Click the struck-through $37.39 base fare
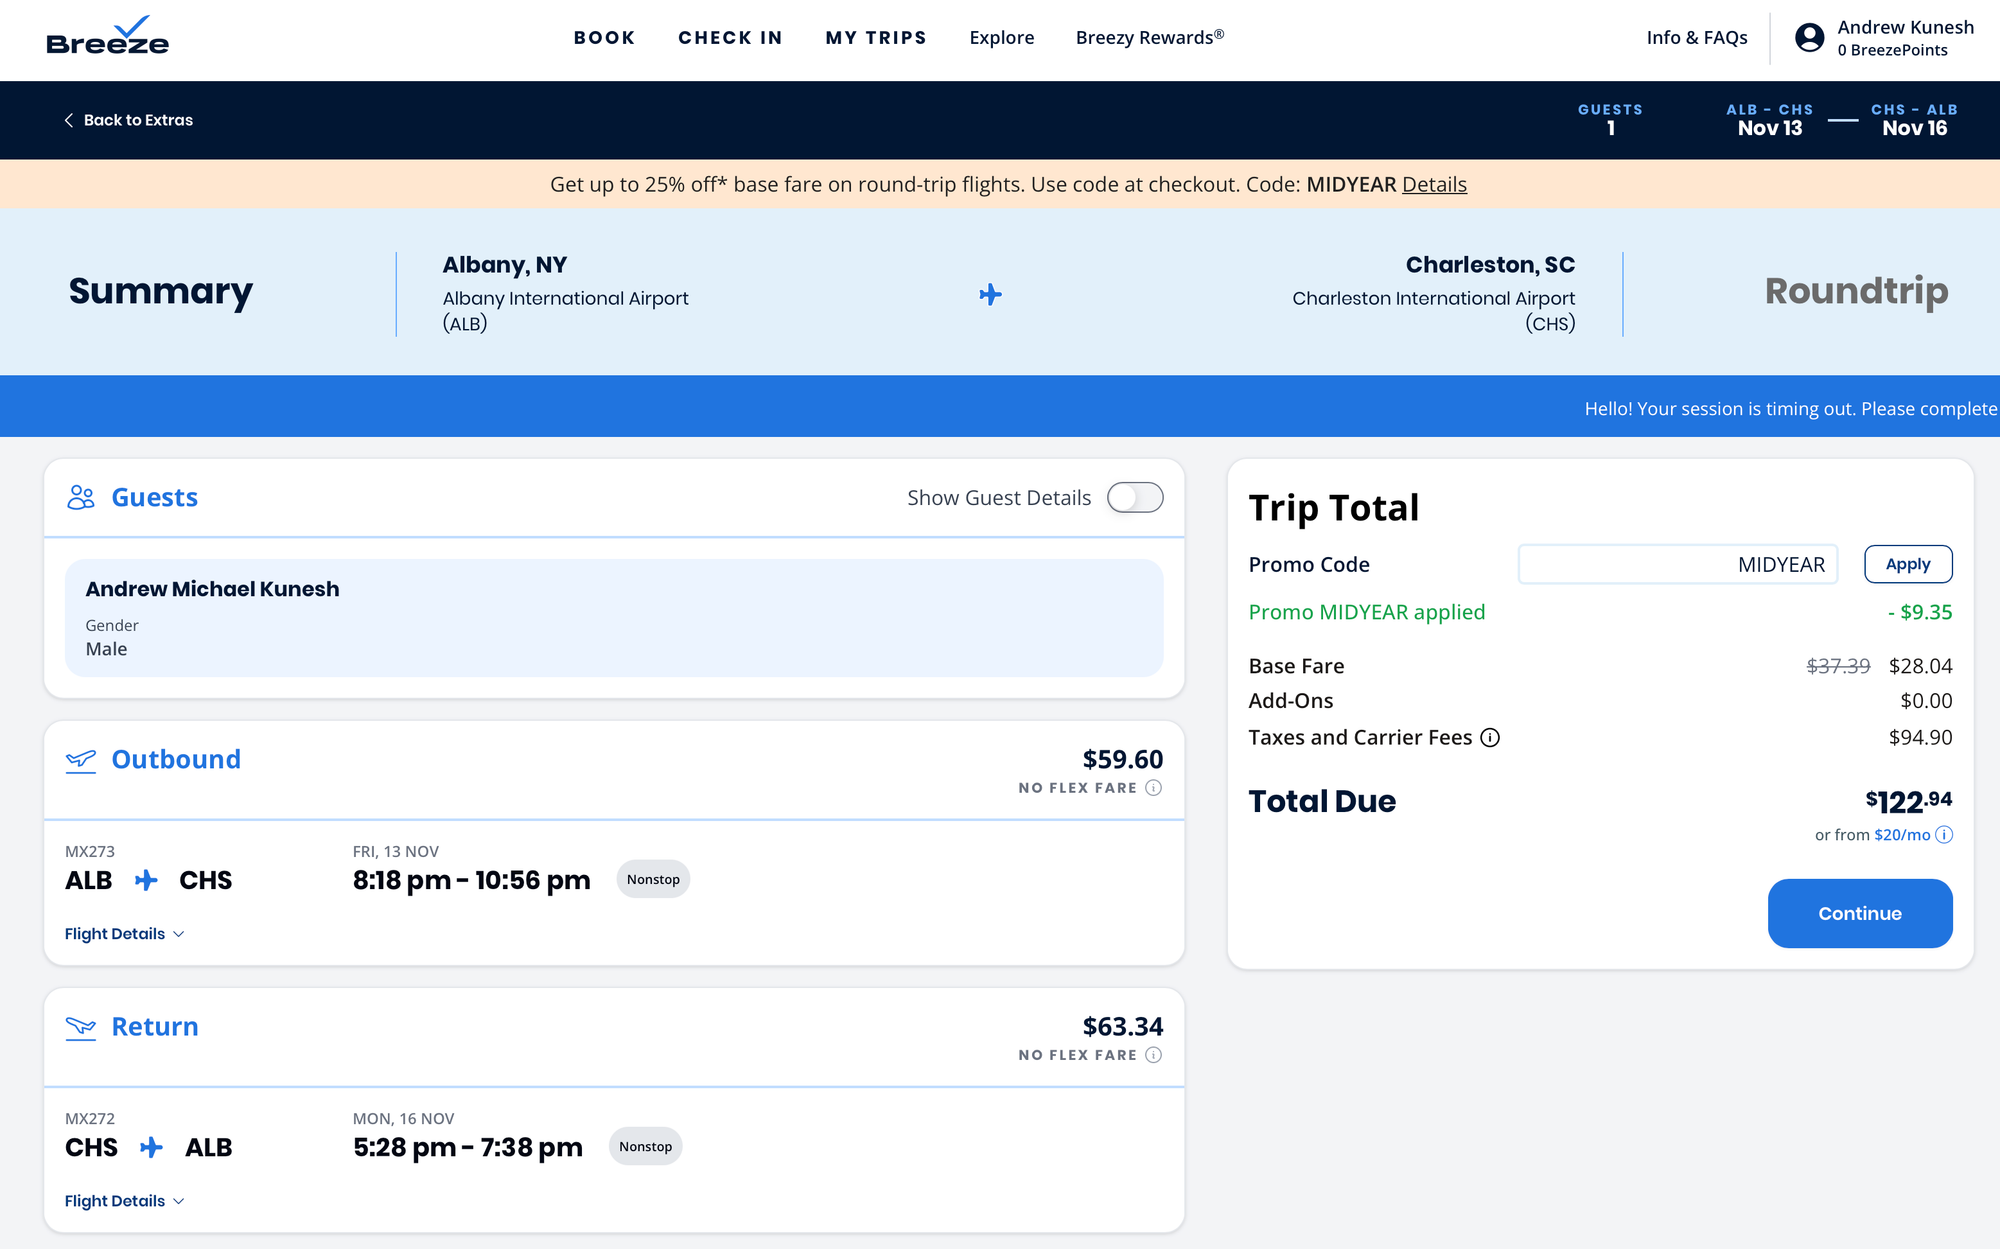2000x1249 pixels. [x=1838, y=666]
